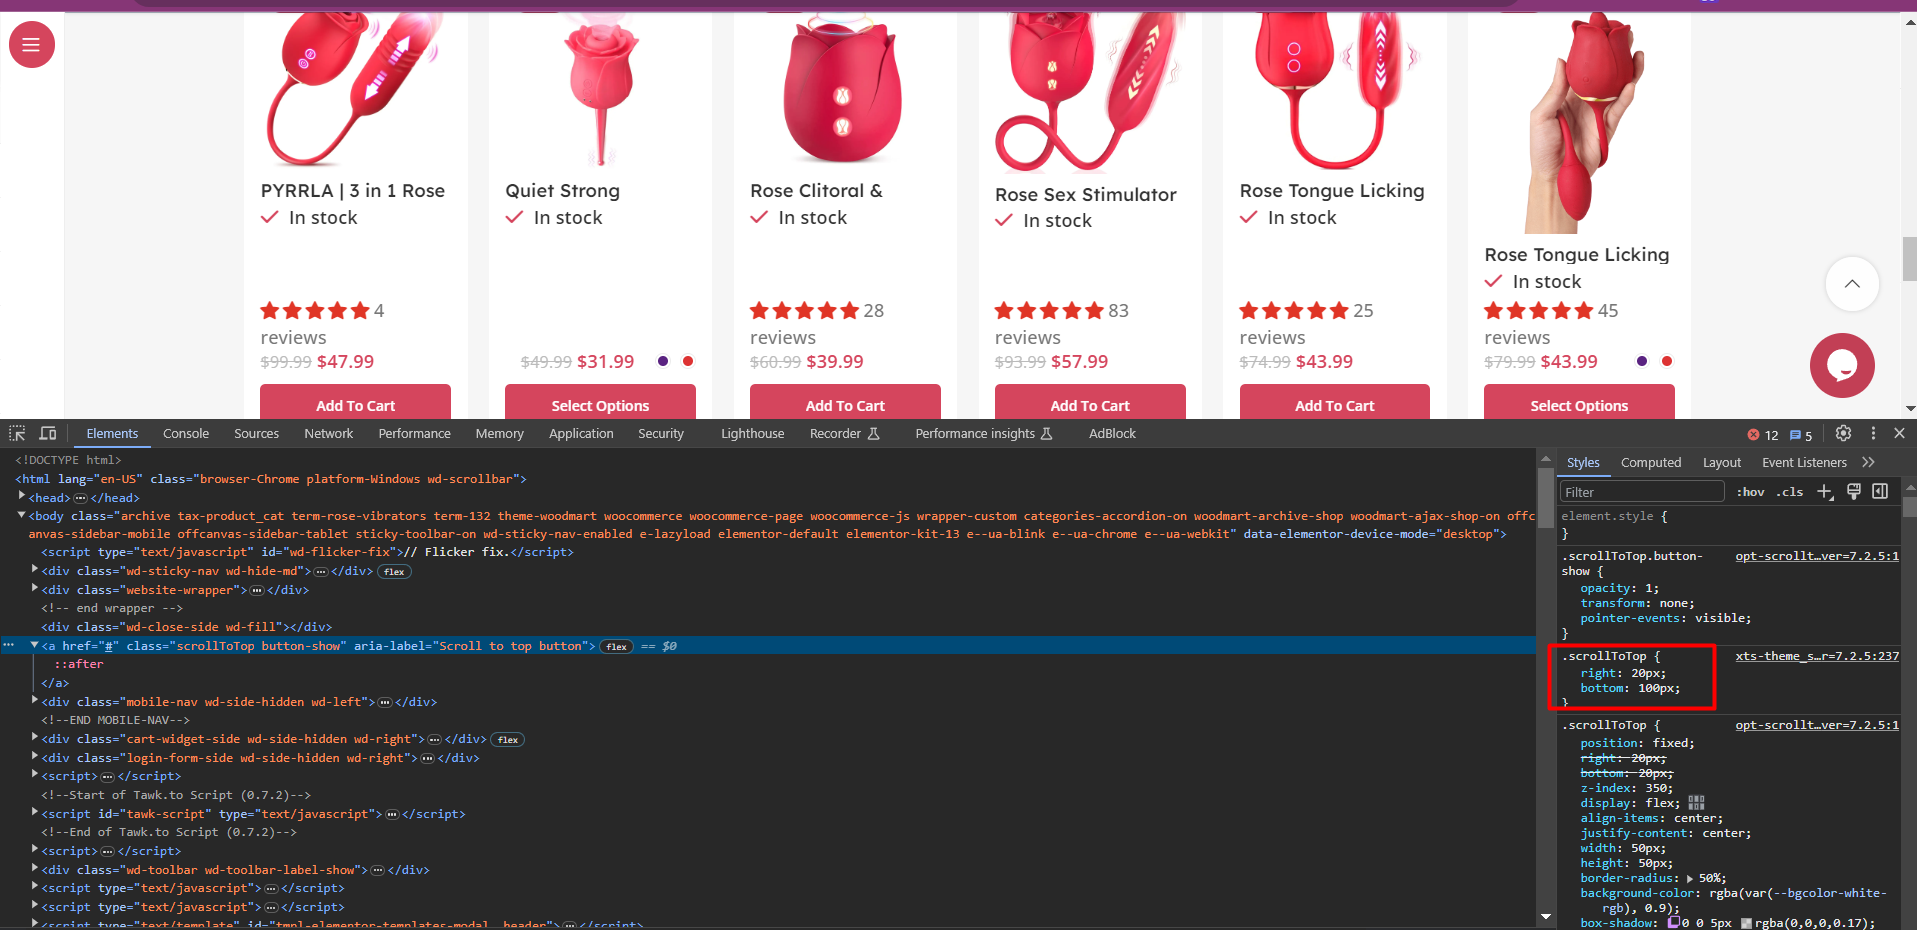Click the box-shadow rgba color swatch

(x=1746, y=923)
